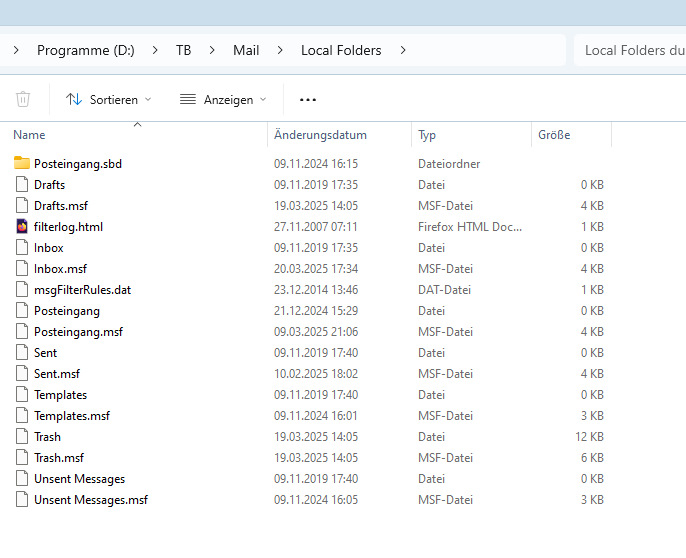Viewport: 686px width, 558px height.
Task: Go to Programme (D:) in address bar
Action: [x=86, y=50]
